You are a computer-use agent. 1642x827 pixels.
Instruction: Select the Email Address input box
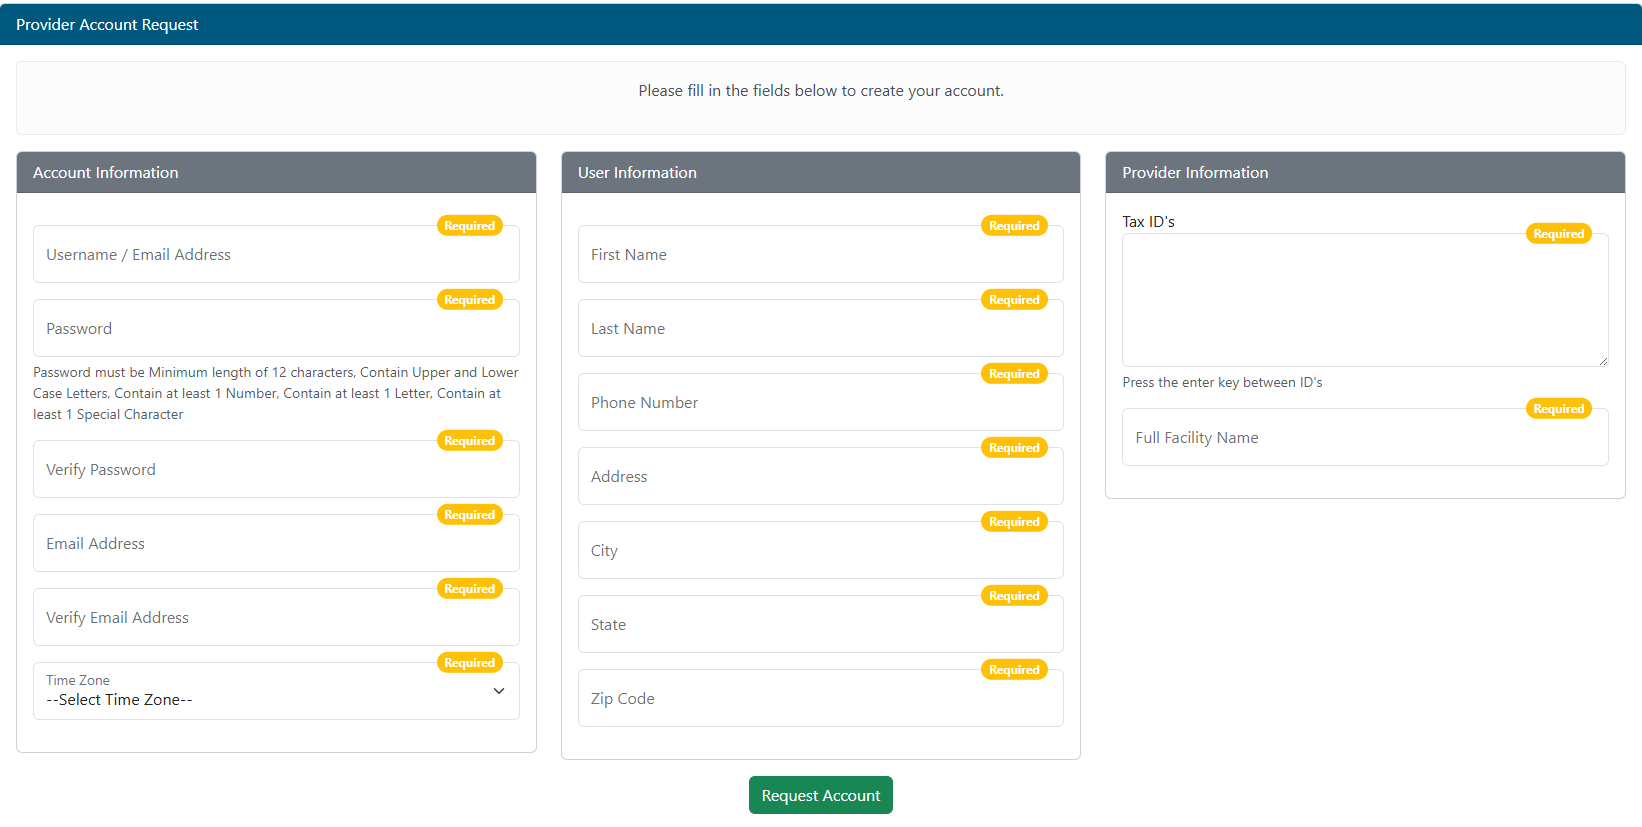pos(276,544)
